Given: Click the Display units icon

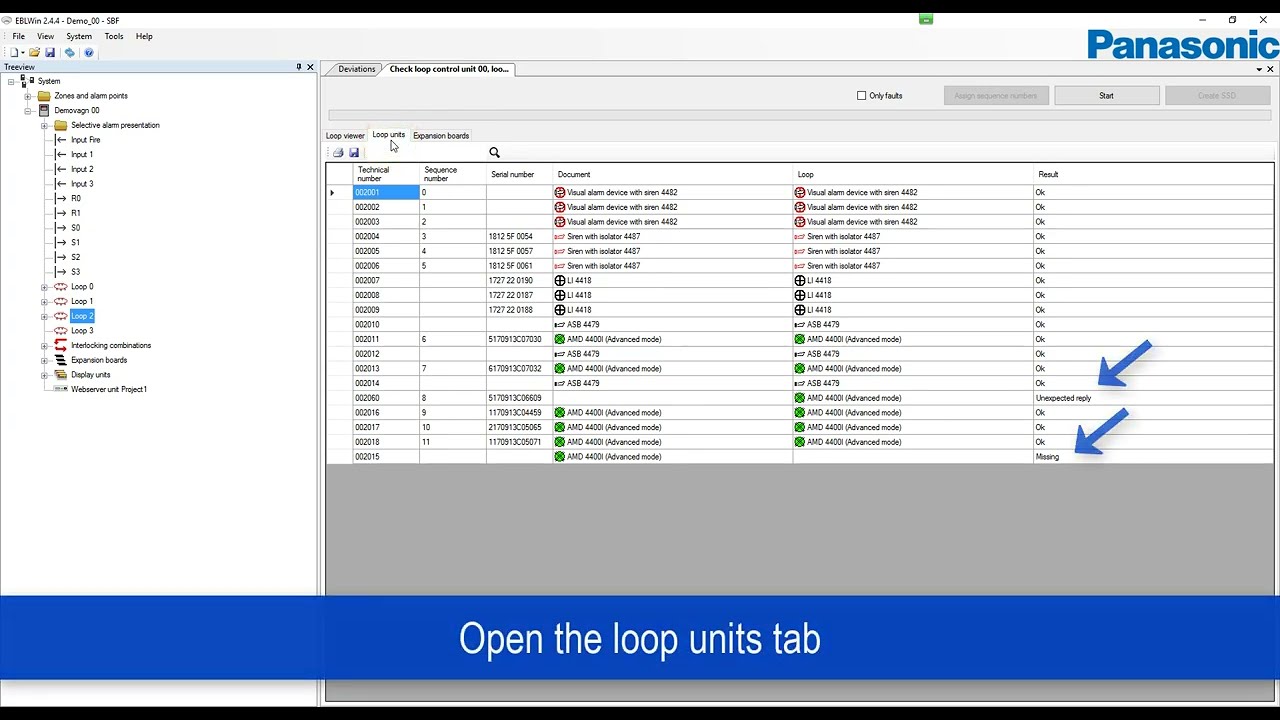Looking at the screenshot, I should pyautogui.click(x=61, y=375).
